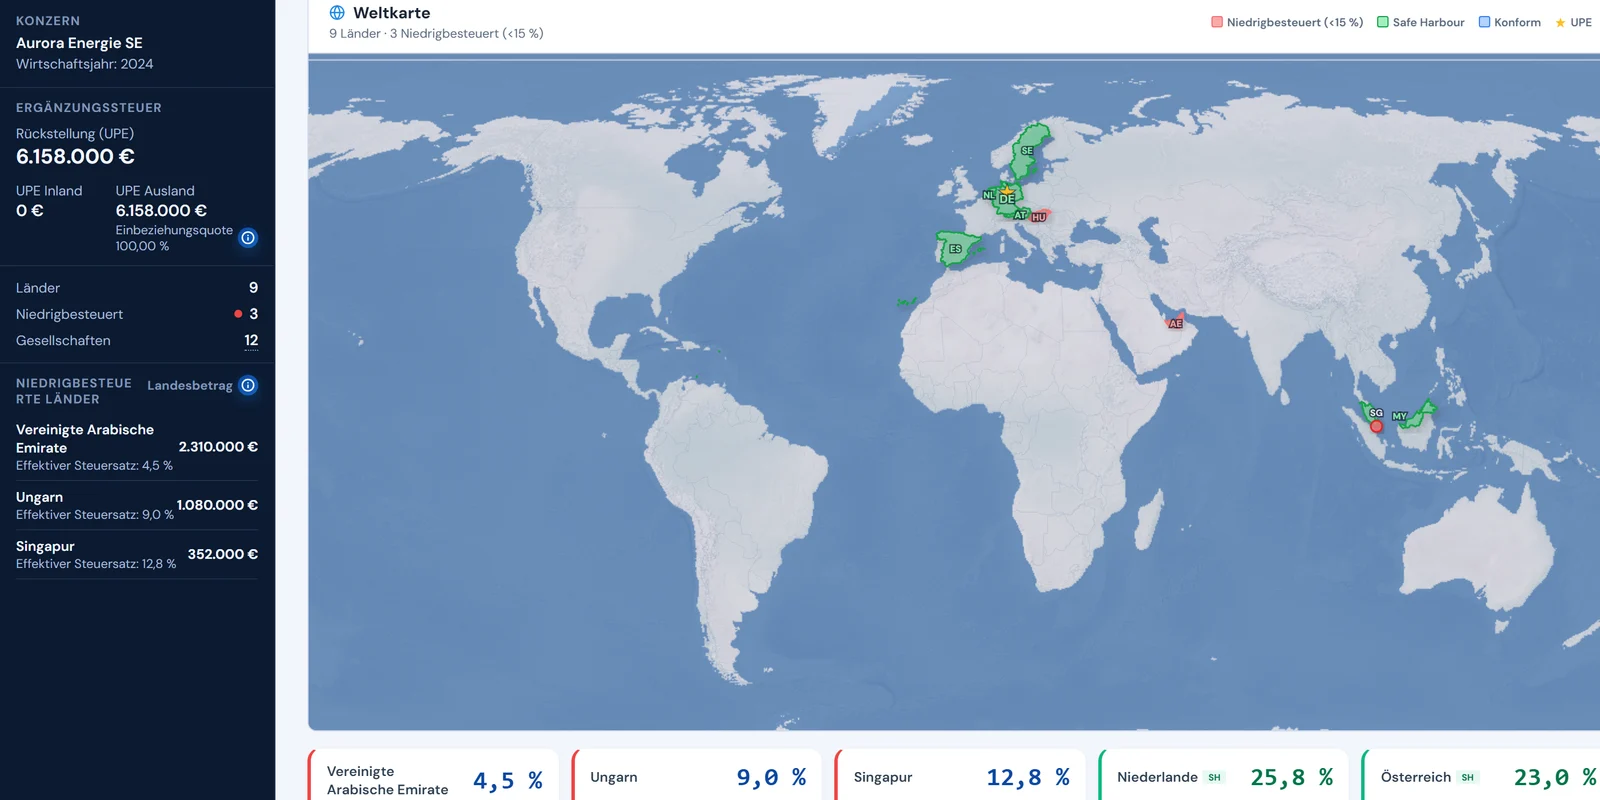Screen dimensions: 1600x800
Task: Click the Gesellschaften count of 12
Action: 251,341
